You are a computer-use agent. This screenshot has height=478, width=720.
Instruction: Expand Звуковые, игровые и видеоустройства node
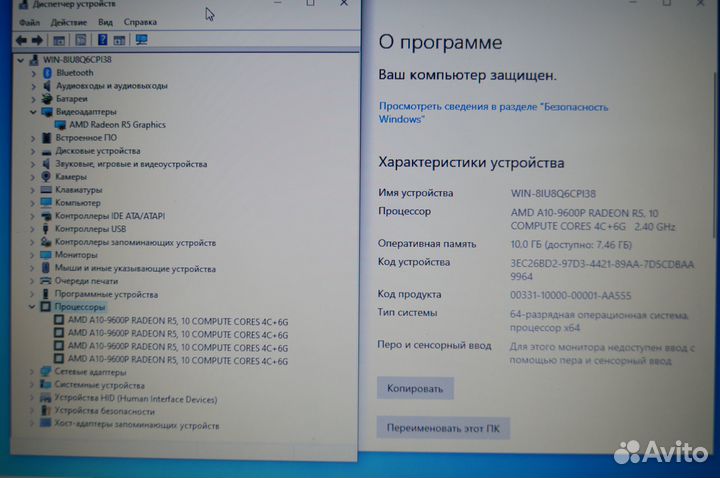pyautogui.click(x=33, y=164)
